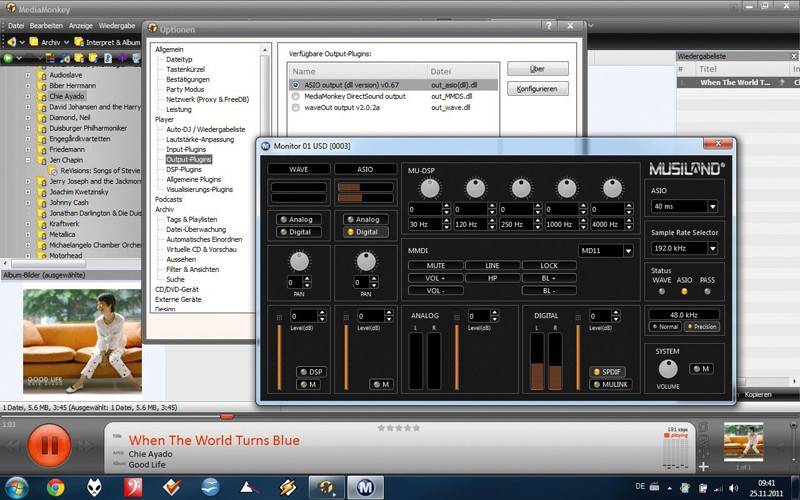Select Metallica artist folder
This screenshot has width=800, height=500.
coord(62,234)
